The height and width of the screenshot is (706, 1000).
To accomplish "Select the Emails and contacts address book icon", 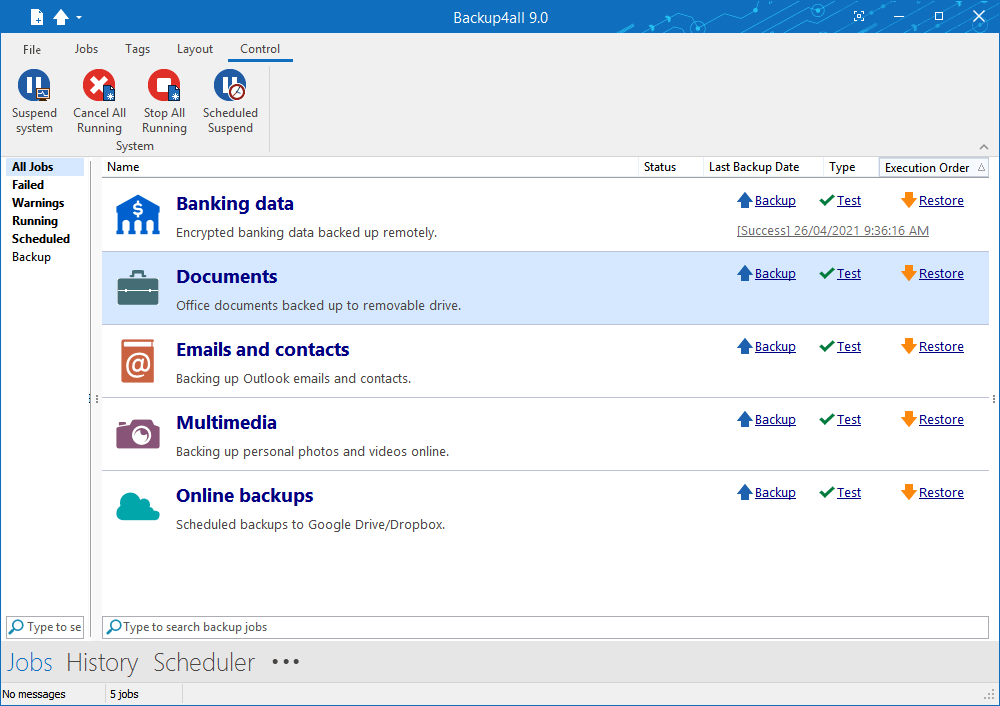I will click(137, 361).
